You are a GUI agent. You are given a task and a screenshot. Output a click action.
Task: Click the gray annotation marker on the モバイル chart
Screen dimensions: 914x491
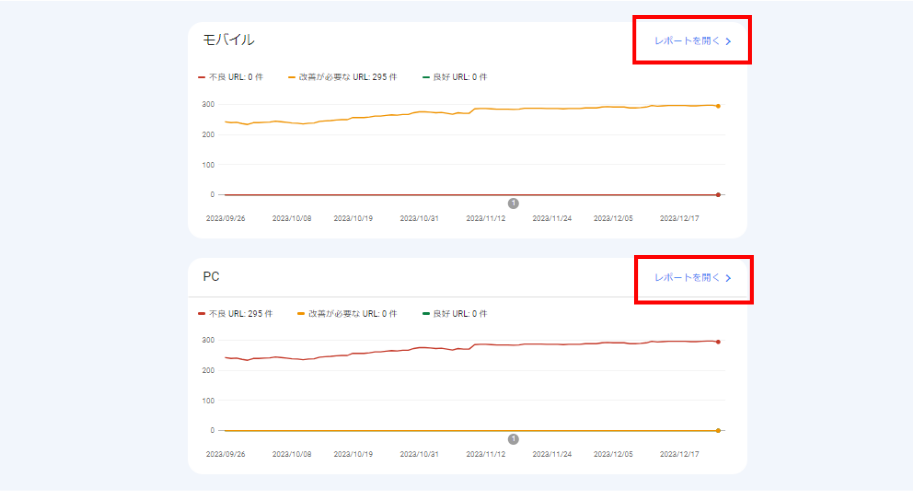point(513,203)
